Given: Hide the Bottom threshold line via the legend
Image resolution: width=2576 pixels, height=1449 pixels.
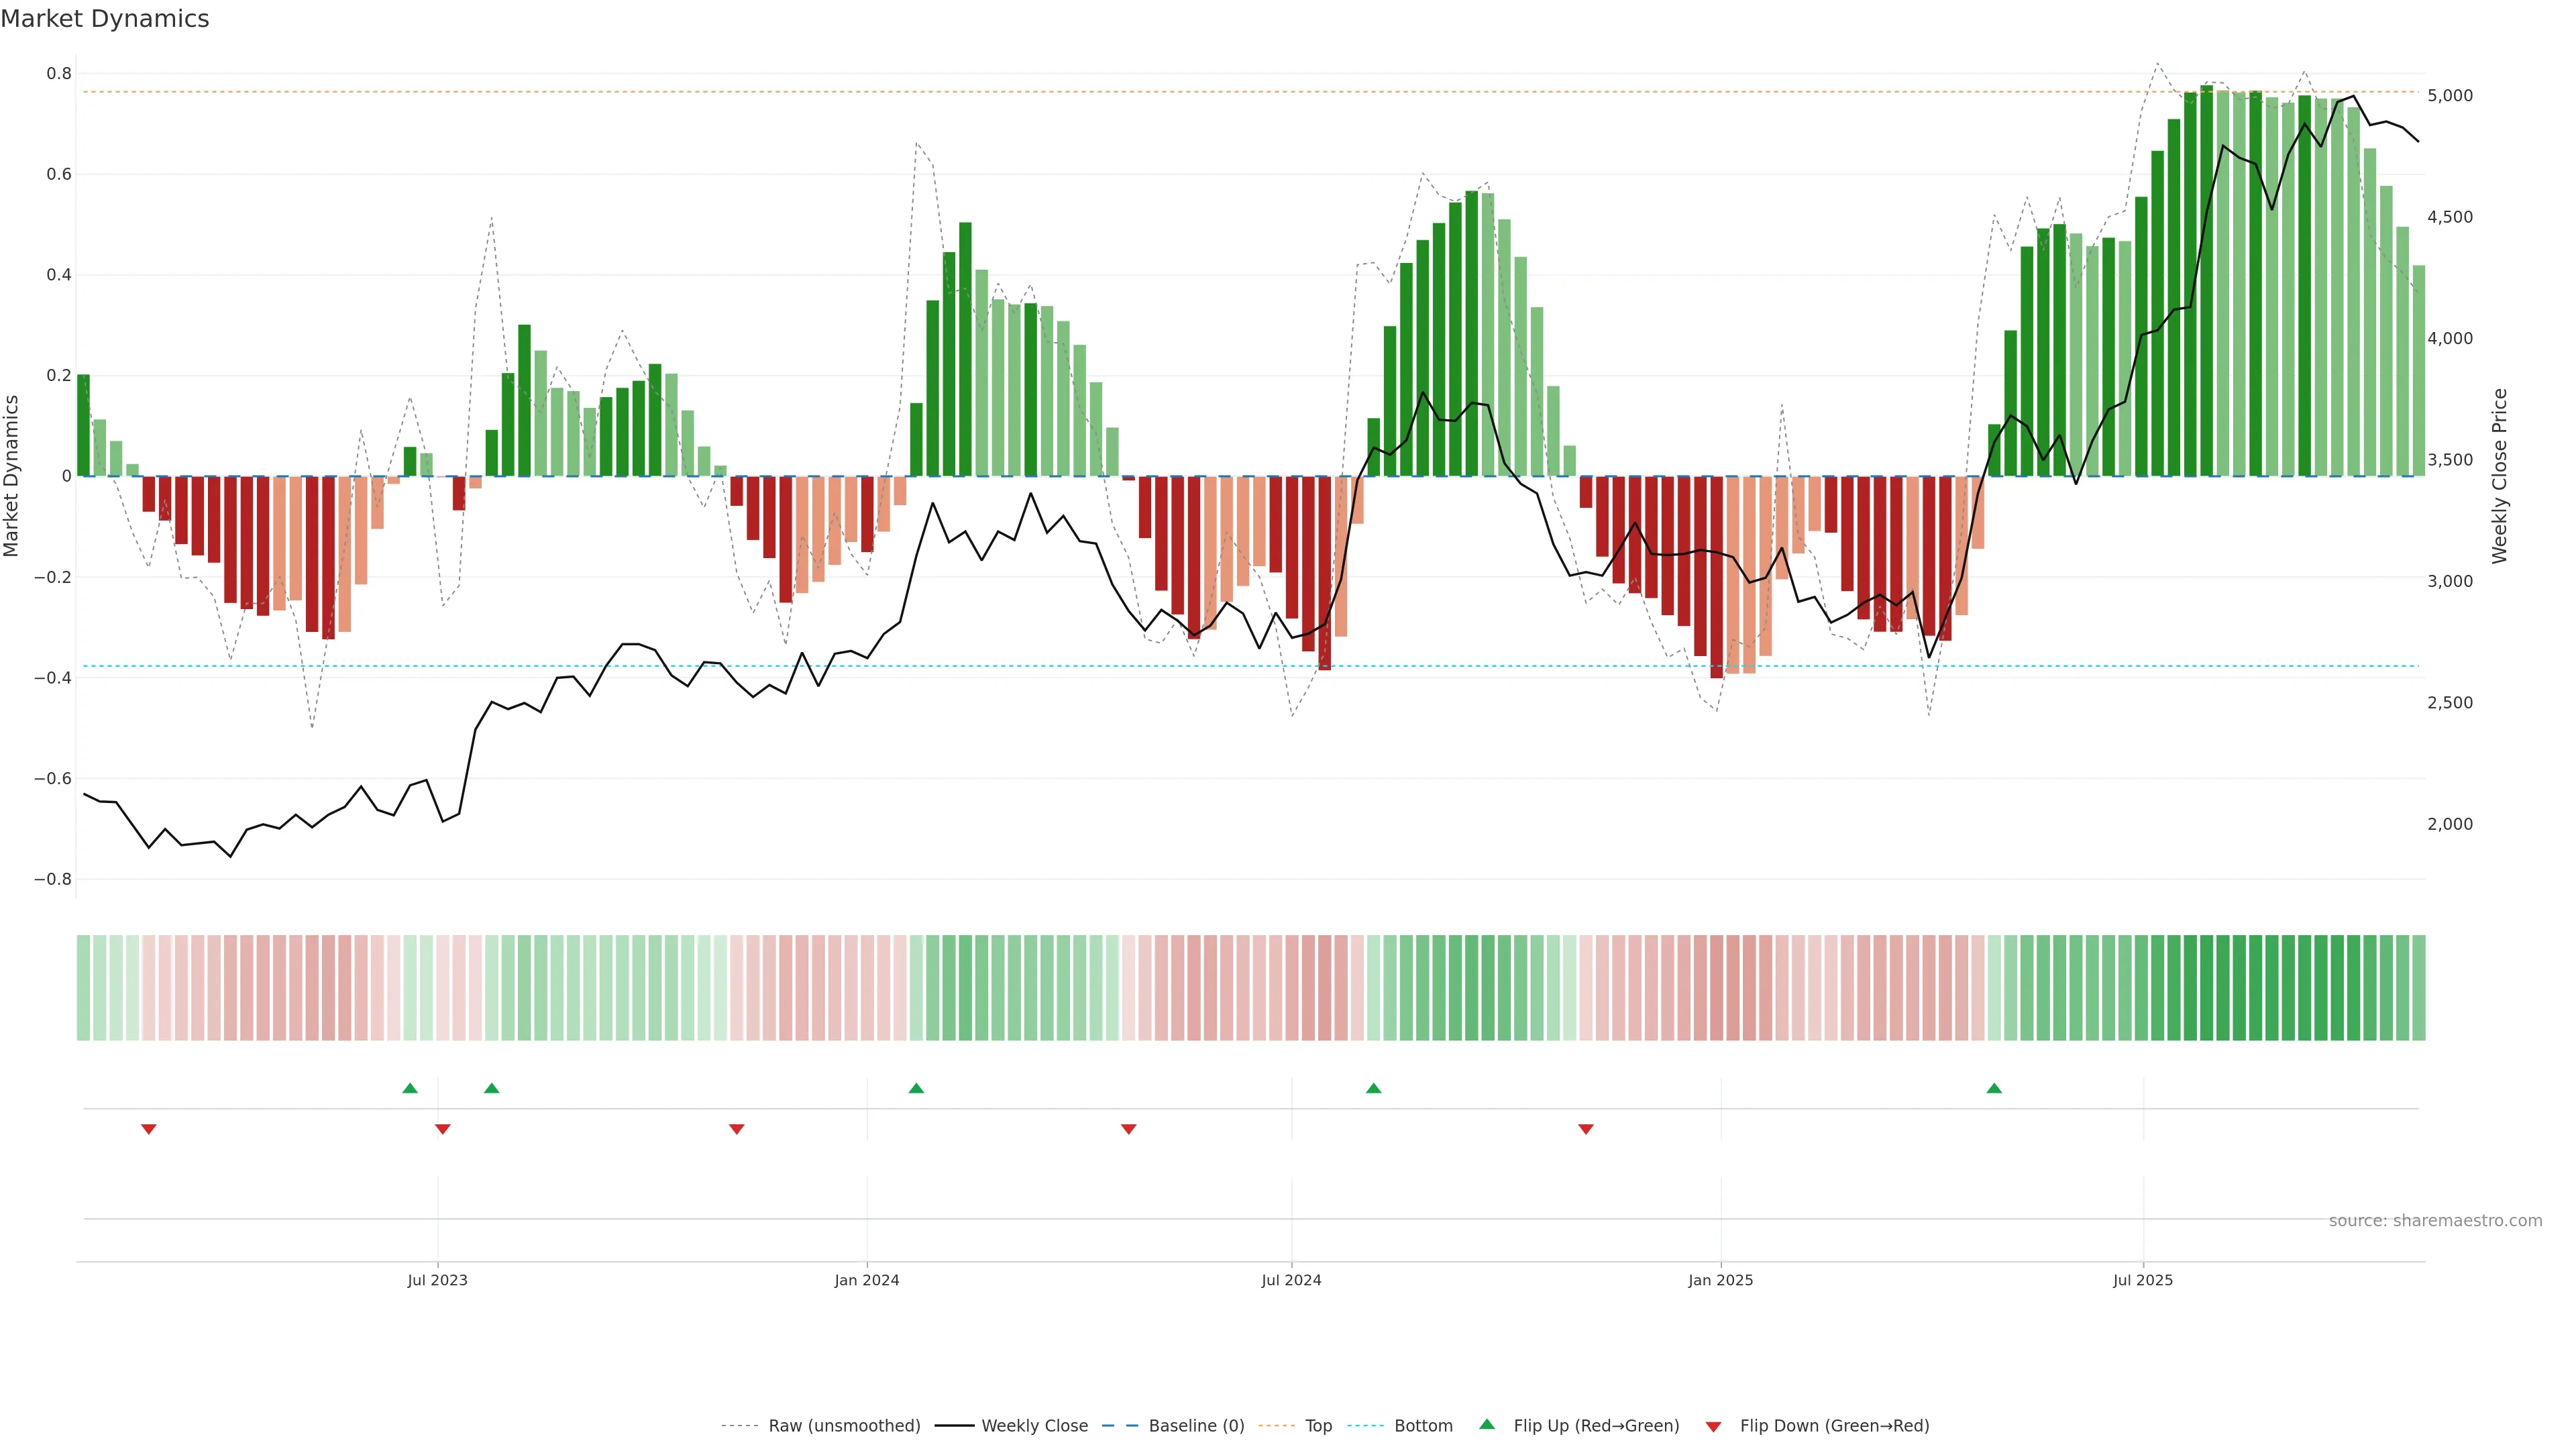Looking at the screenshot, I should point(1423,1425).
